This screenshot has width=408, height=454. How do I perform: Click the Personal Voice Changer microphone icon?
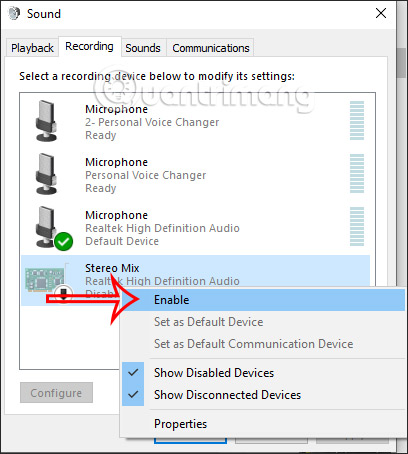[46, 174]
